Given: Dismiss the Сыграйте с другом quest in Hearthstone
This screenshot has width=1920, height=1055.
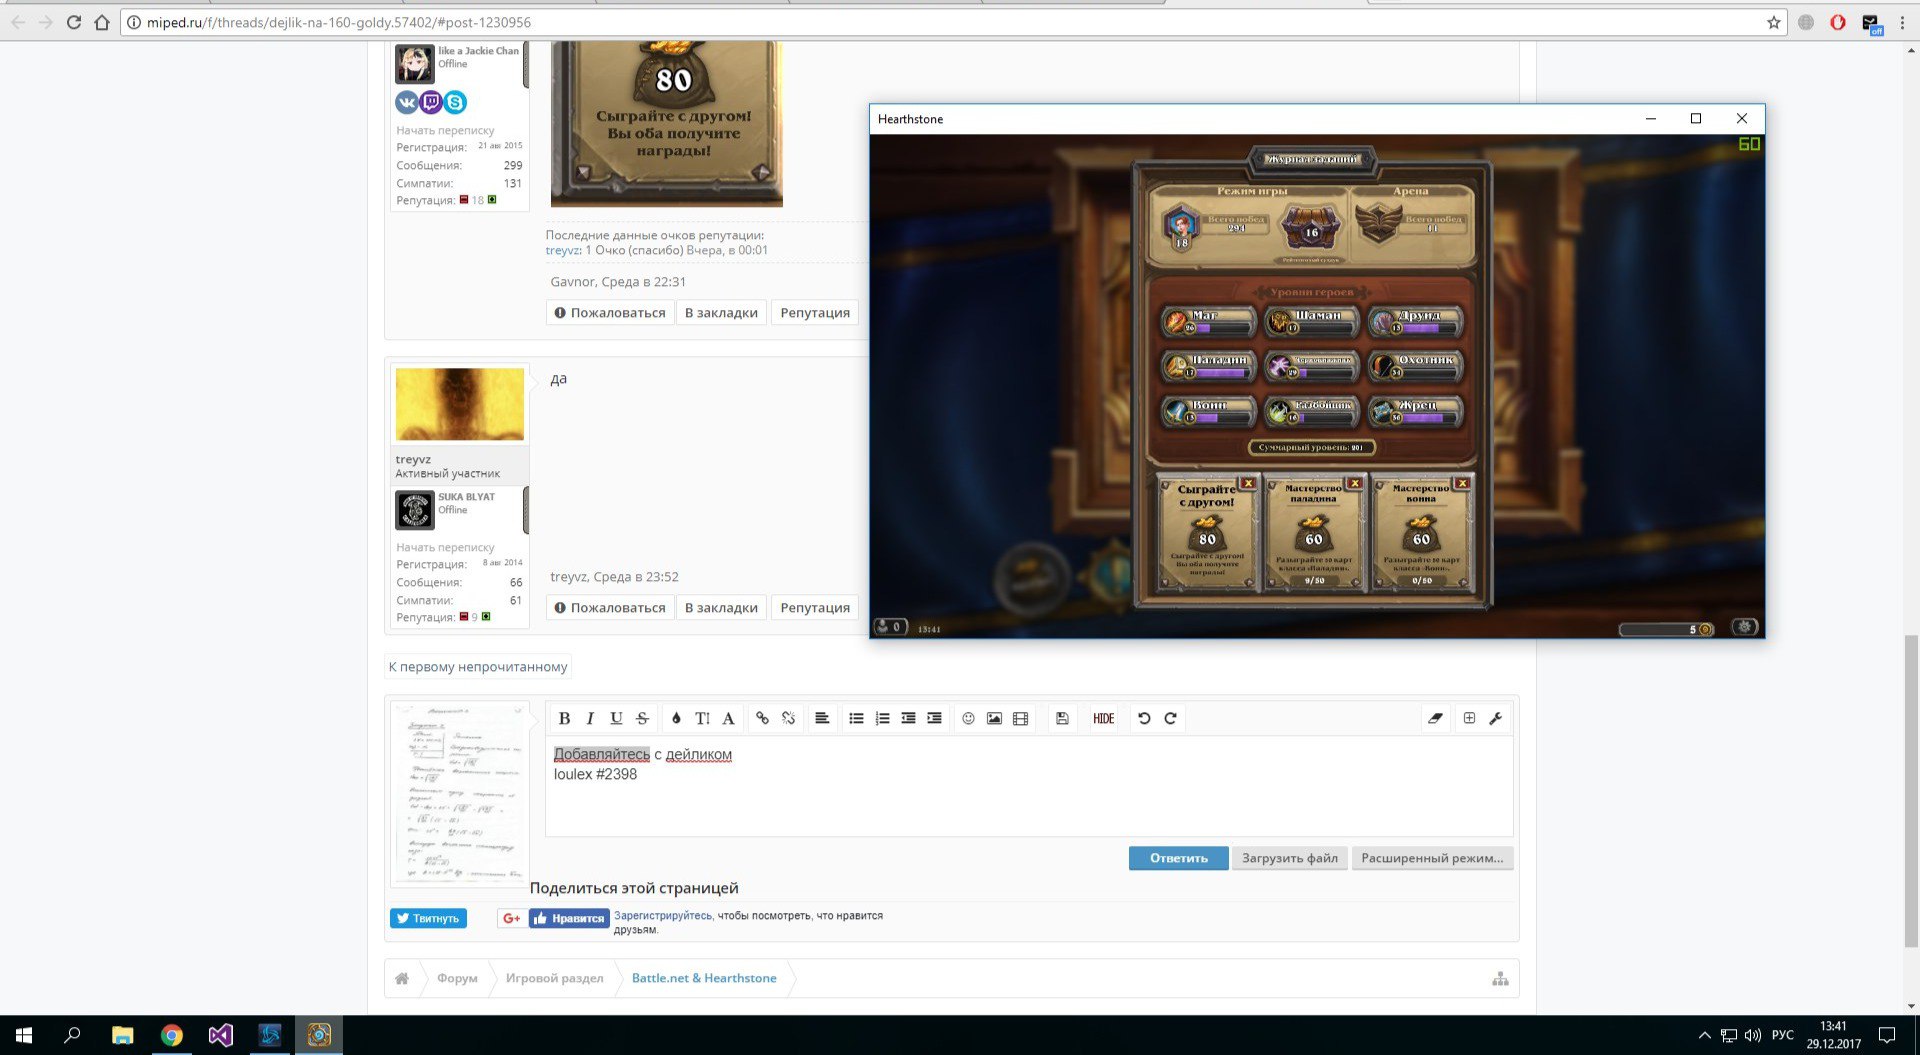Looking at the screenshot, I should click(x=1248, y=483).
